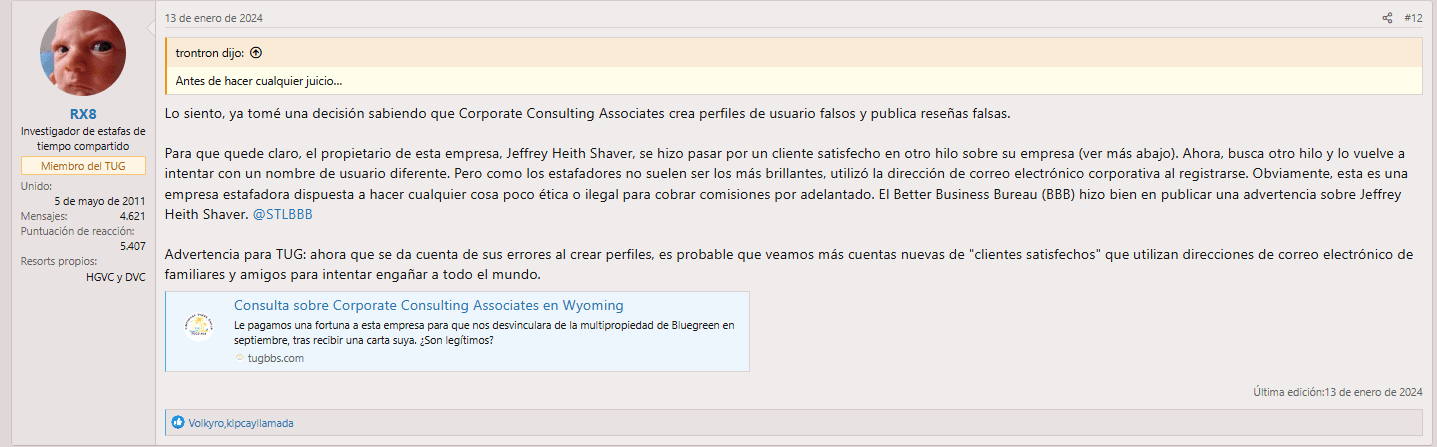Open the post number #12 permalink
This screenshot has height=447, width=1437.
click(x=1413, y=18)
